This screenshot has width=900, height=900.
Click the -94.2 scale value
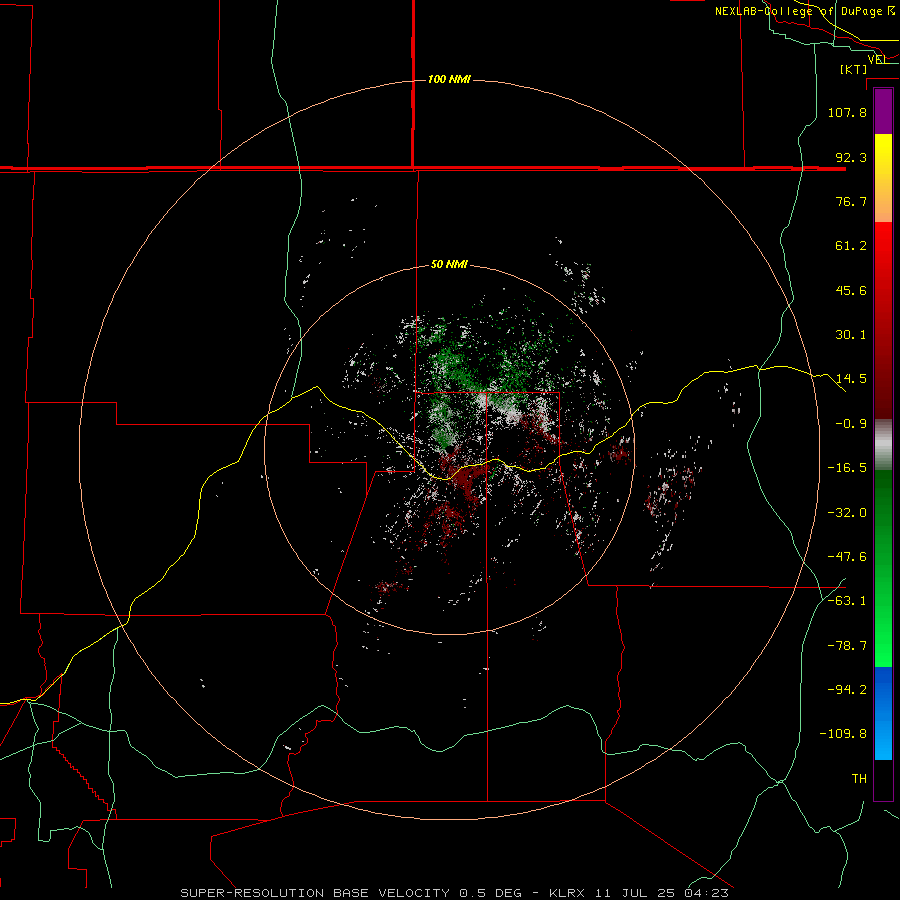pos(847,690)
